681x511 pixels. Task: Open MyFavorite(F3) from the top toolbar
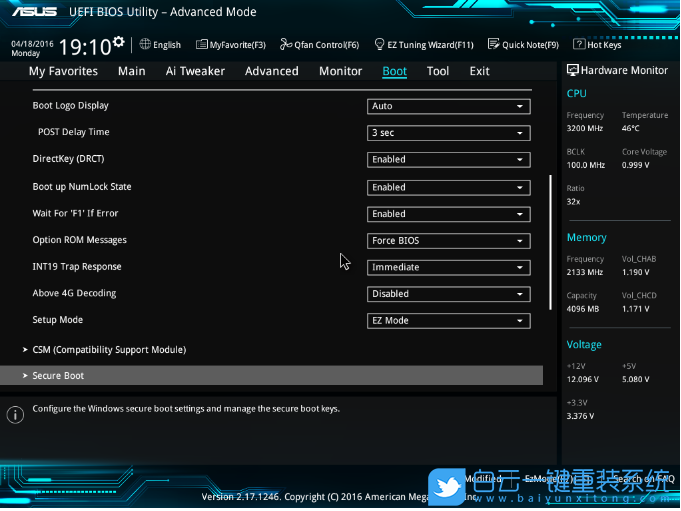[231, 45]
